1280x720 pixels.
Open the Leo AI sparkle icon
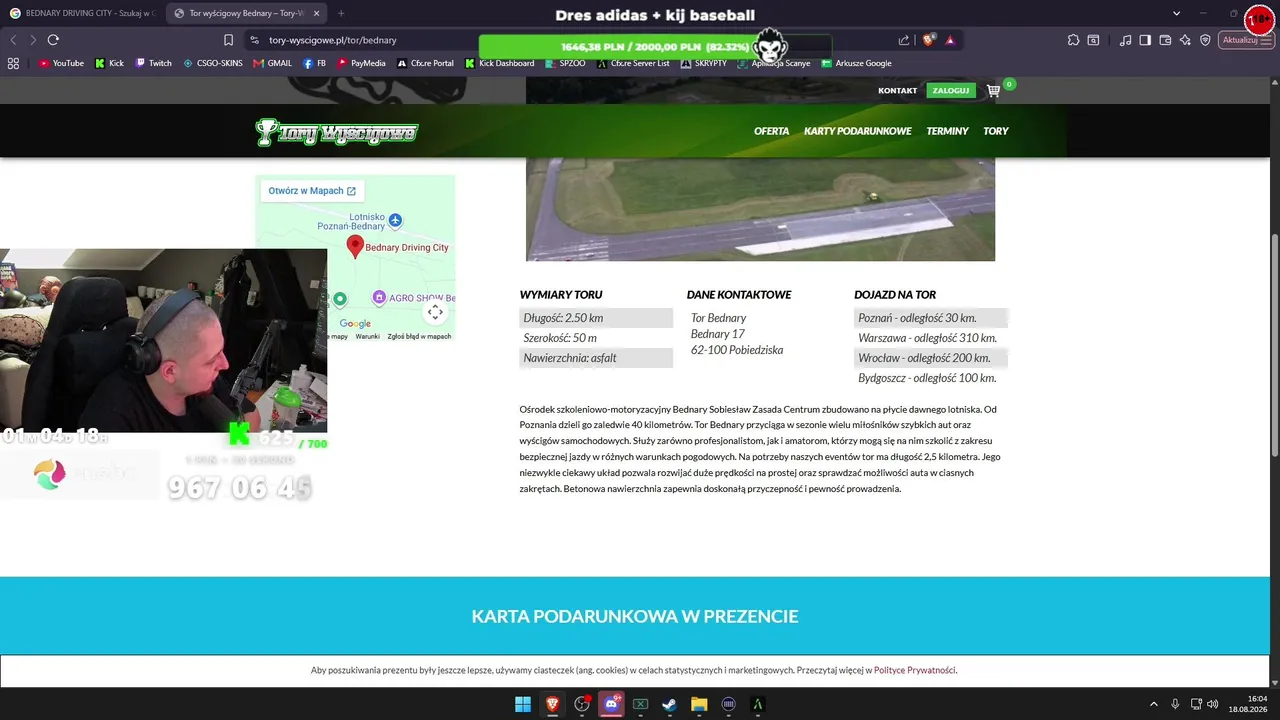click(x=1185, y=40)
